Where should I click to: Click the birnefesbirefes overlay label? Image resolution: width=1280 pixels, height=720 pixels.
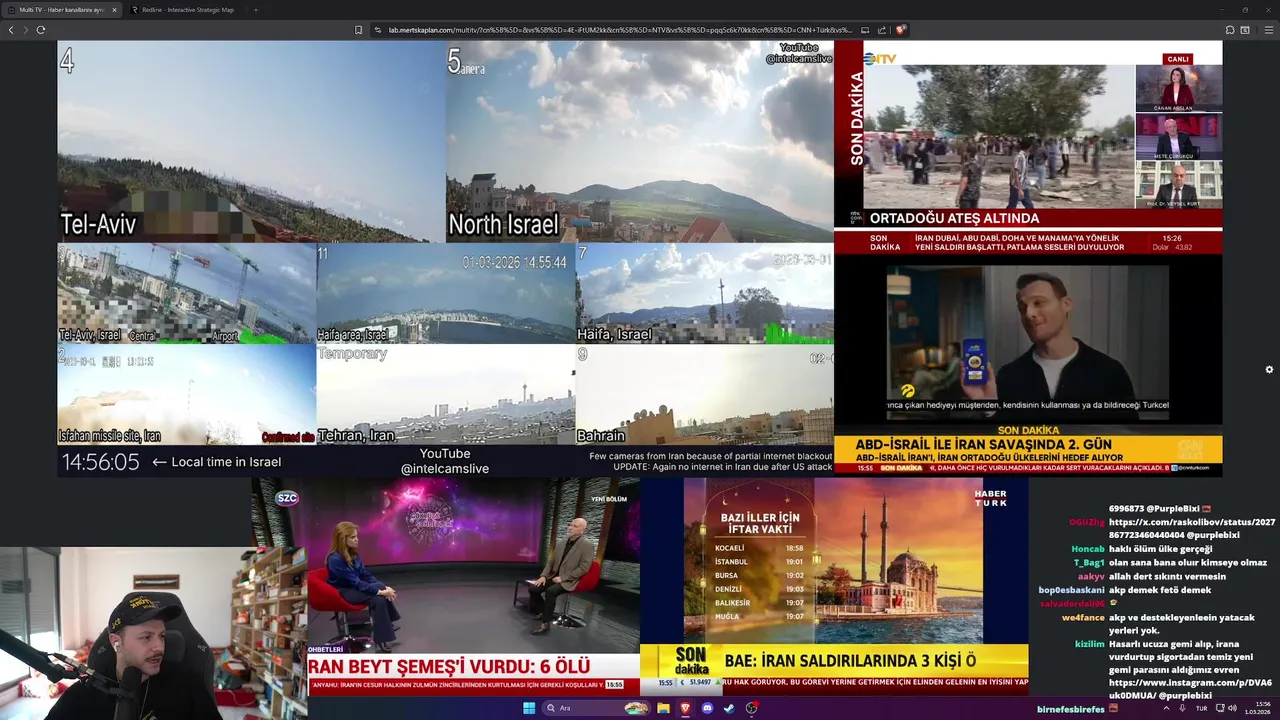click(x=1071, y=709)
